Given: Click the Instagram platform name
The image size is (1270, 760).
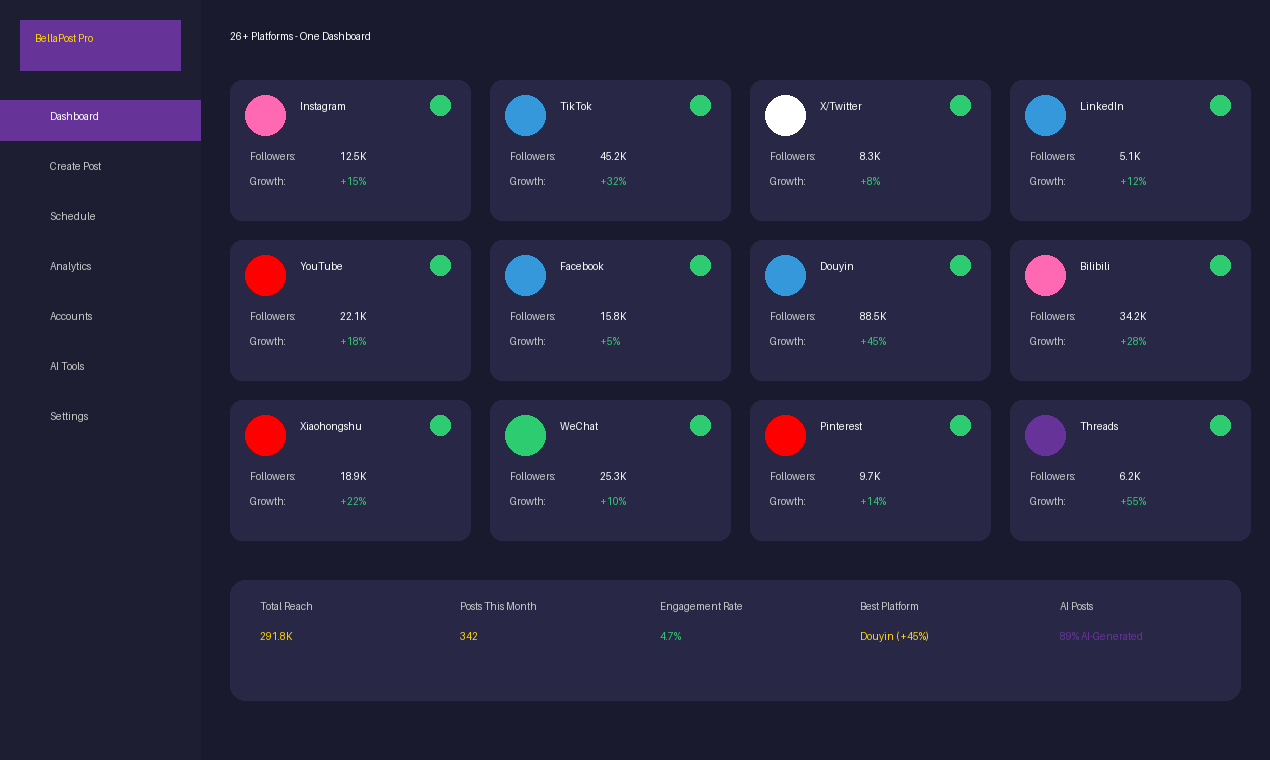Looking at the screenshot, I should pos(323,106).
